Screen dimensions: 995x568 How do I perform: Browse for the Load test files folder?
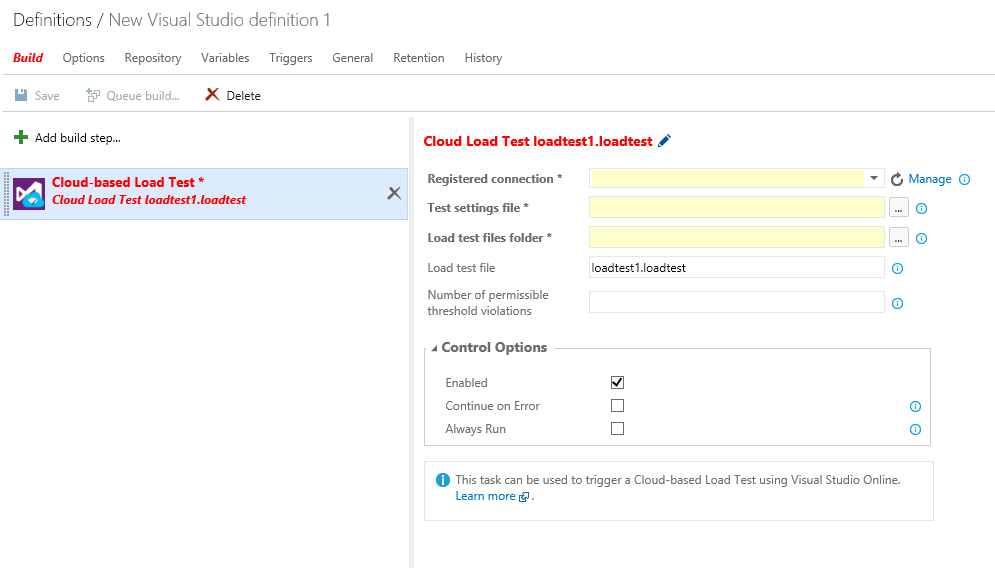899,238
